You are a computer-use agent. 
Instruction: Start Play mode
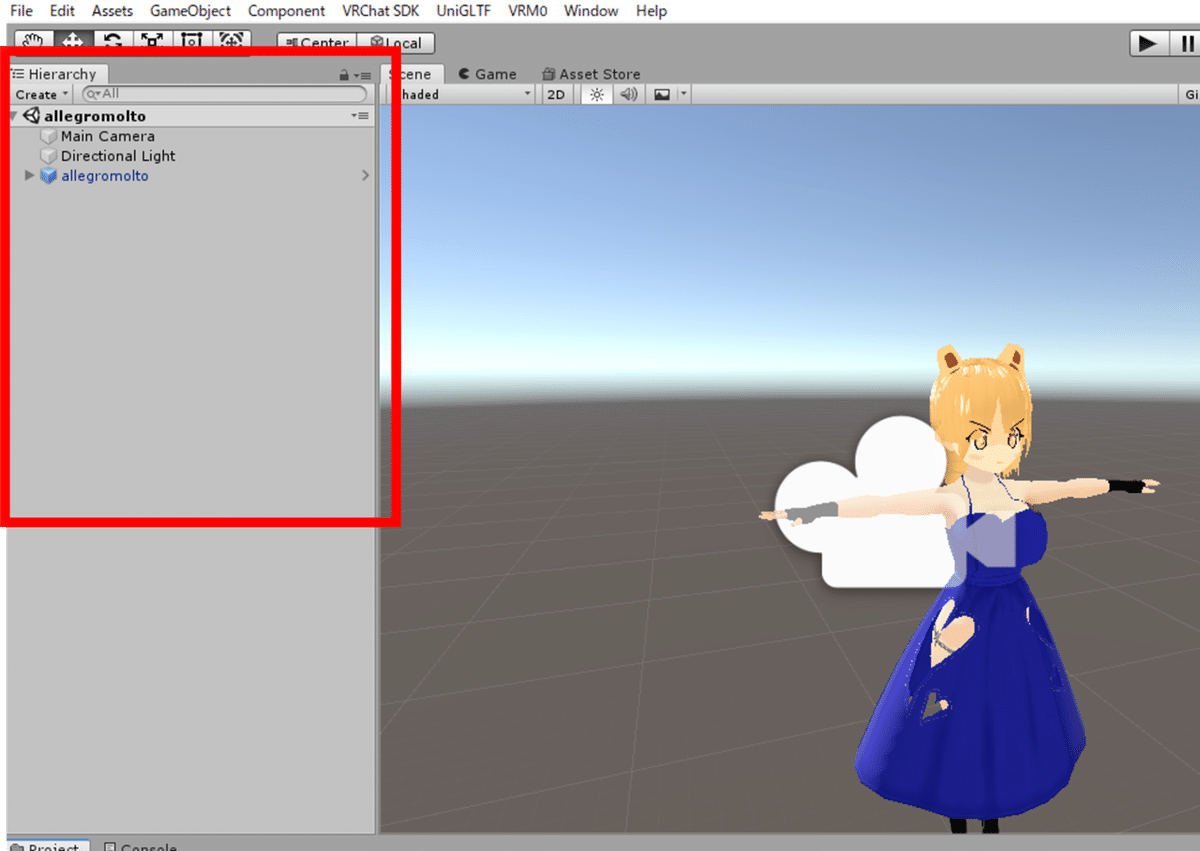pyautogui.click(x=1149, y=43)
